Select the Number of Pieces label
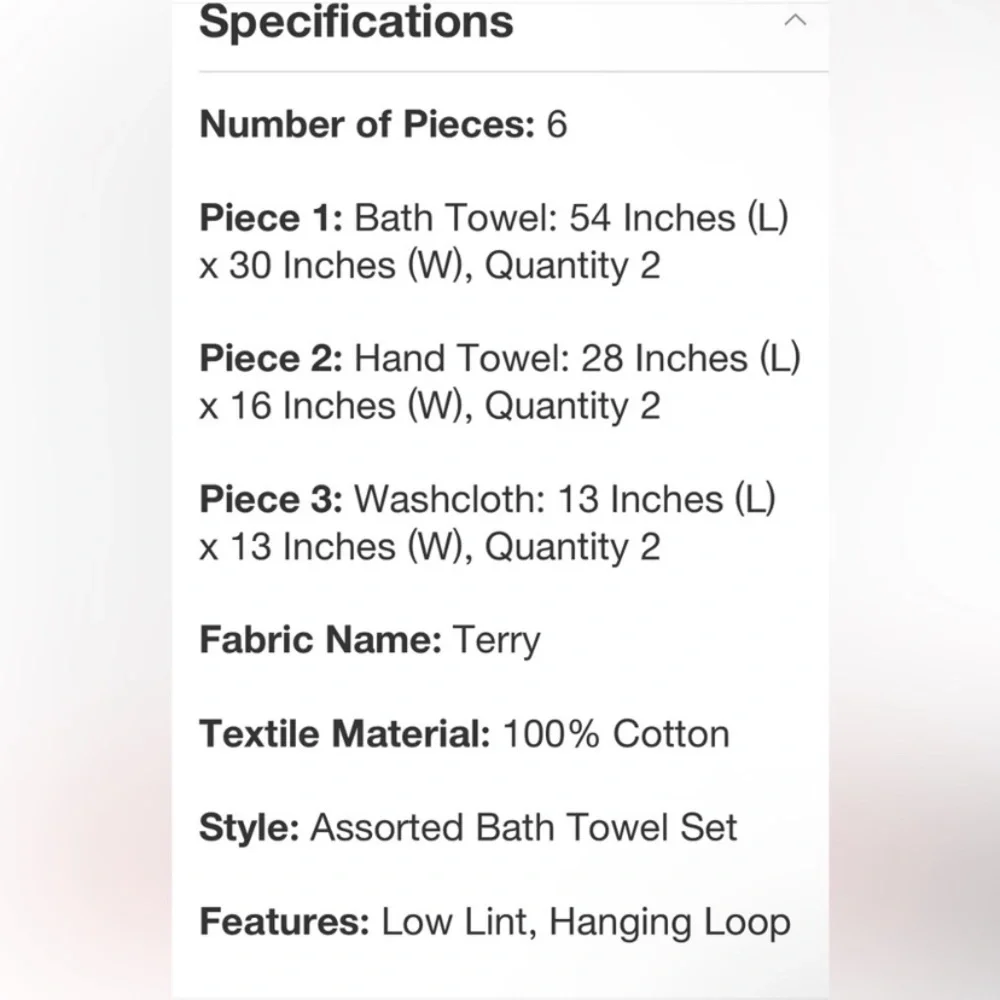This screenshot has height=1000, width=1000. pyautogui.click(x=367, y=124)
